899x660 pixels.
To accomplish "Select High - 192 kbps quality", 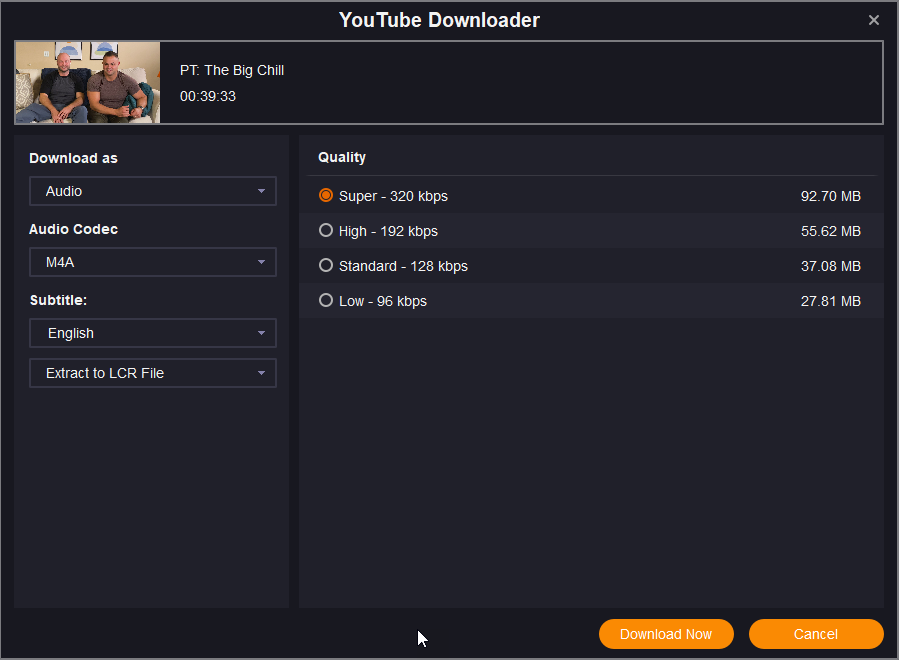I will (x=326, y=231).
